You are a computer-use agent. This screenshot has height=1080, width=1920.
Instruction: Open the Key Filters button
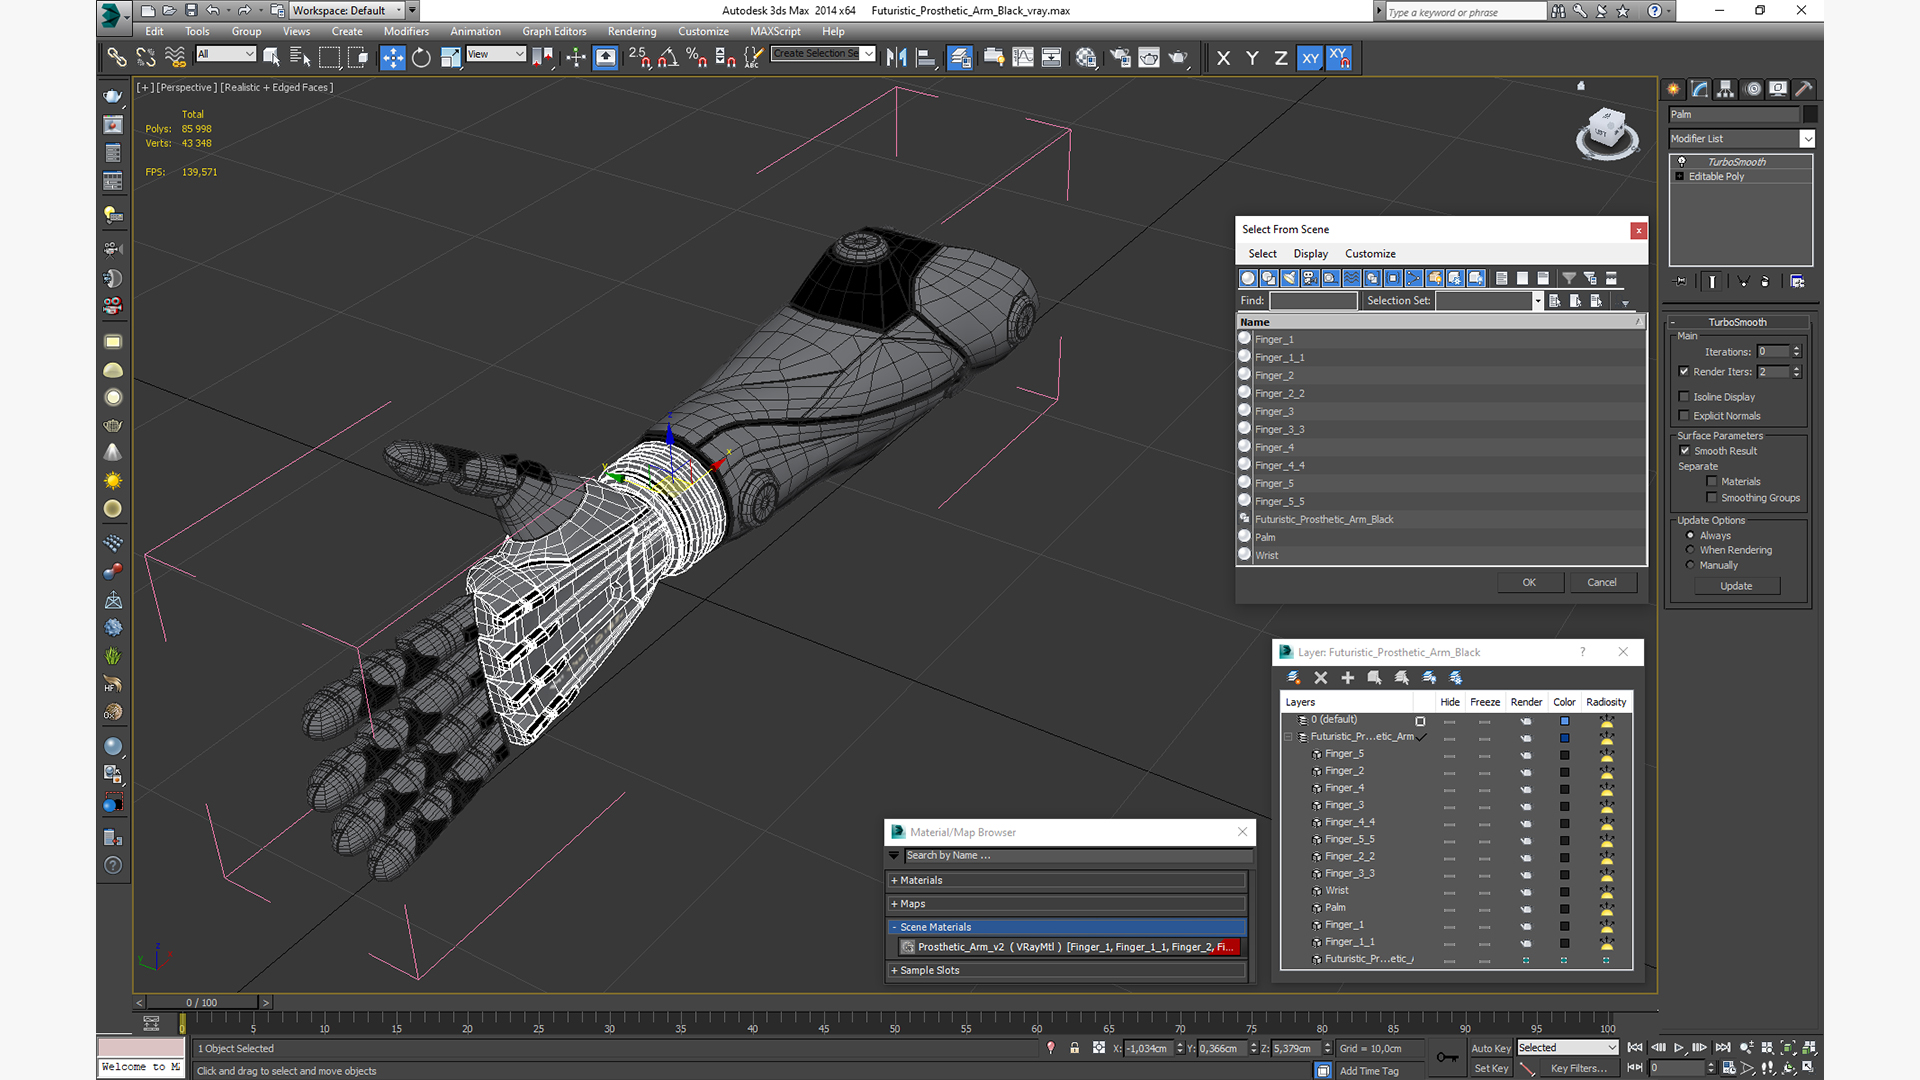(1578, 1069)
